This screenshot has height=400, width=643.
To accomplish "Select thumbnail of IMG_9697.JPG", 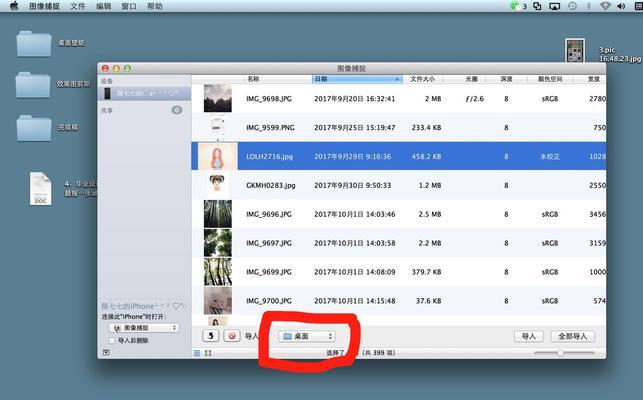I will coord(218,243).
